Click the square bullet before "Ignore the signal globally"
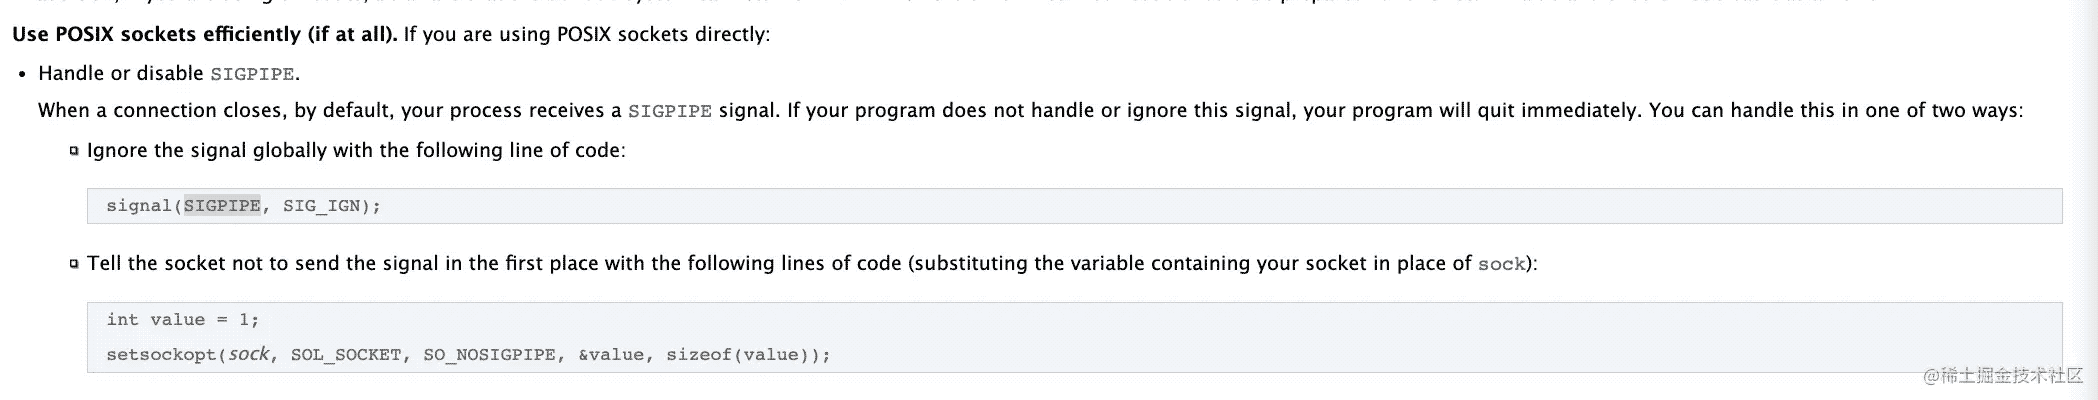Image resolution: width=2098 pixels, height=400 pixels. pos(74,151)
